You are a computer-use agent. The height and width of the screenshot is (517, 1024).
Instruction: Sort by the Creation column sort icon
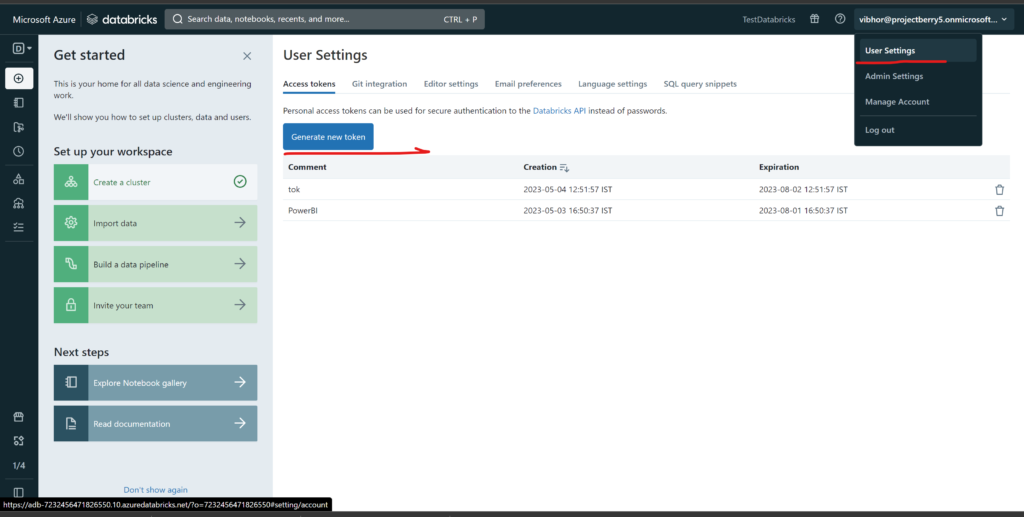564,168
